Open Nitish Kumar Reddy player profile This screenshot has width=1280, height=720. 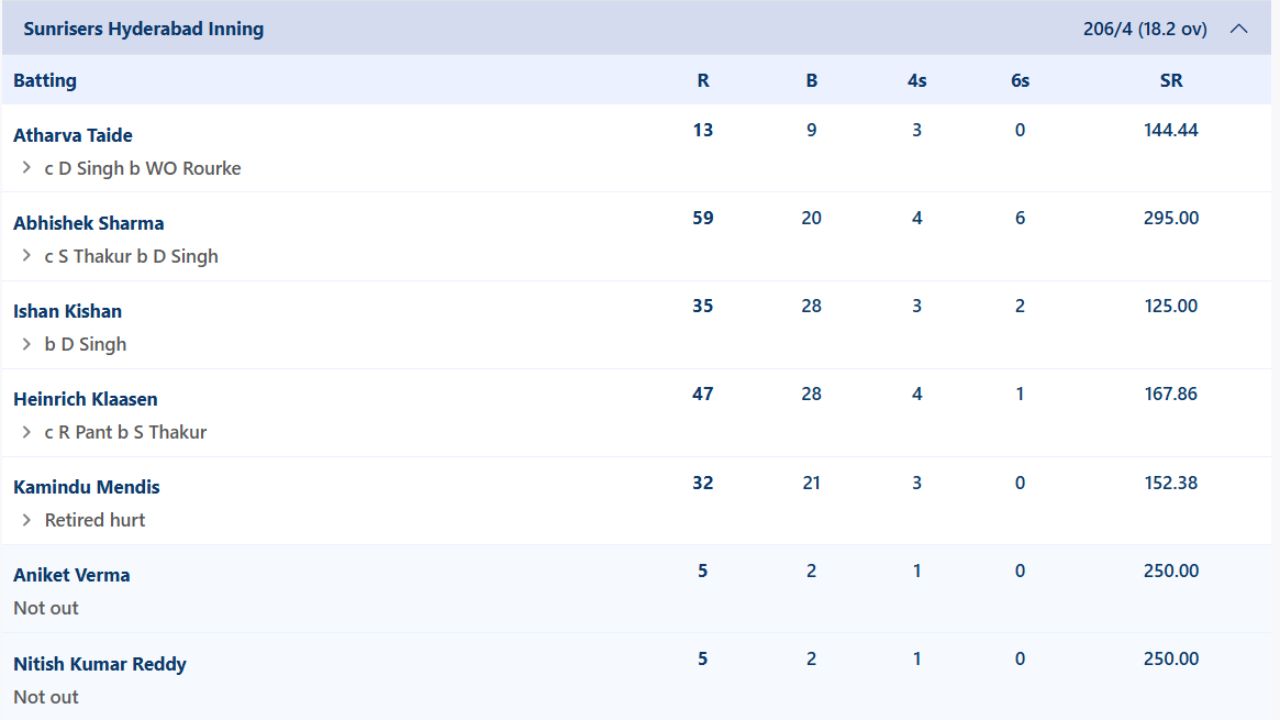coord(100,664)
